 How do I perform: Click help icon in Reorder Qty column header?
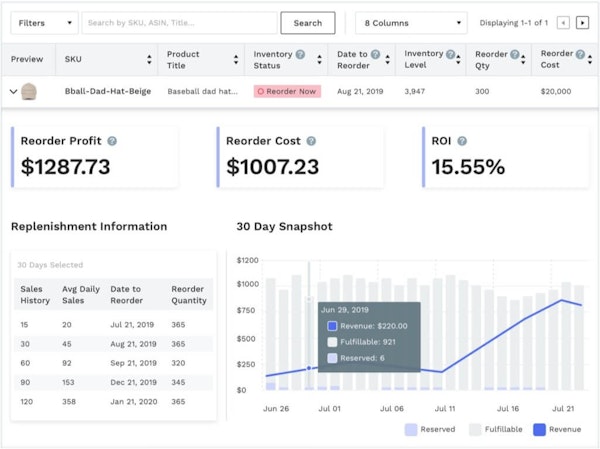[x=515, y=54]
